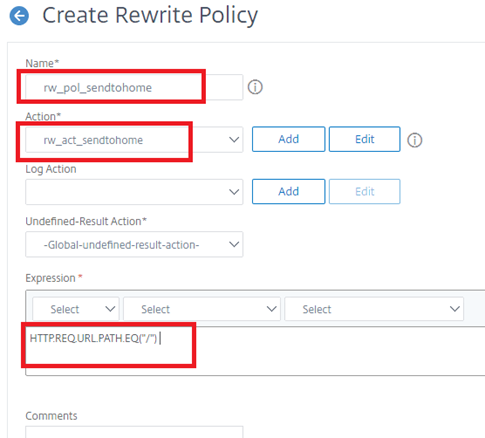Open the middle expression Select dropdown
Screen dimensions: 485x438
[x=202, y=309]
